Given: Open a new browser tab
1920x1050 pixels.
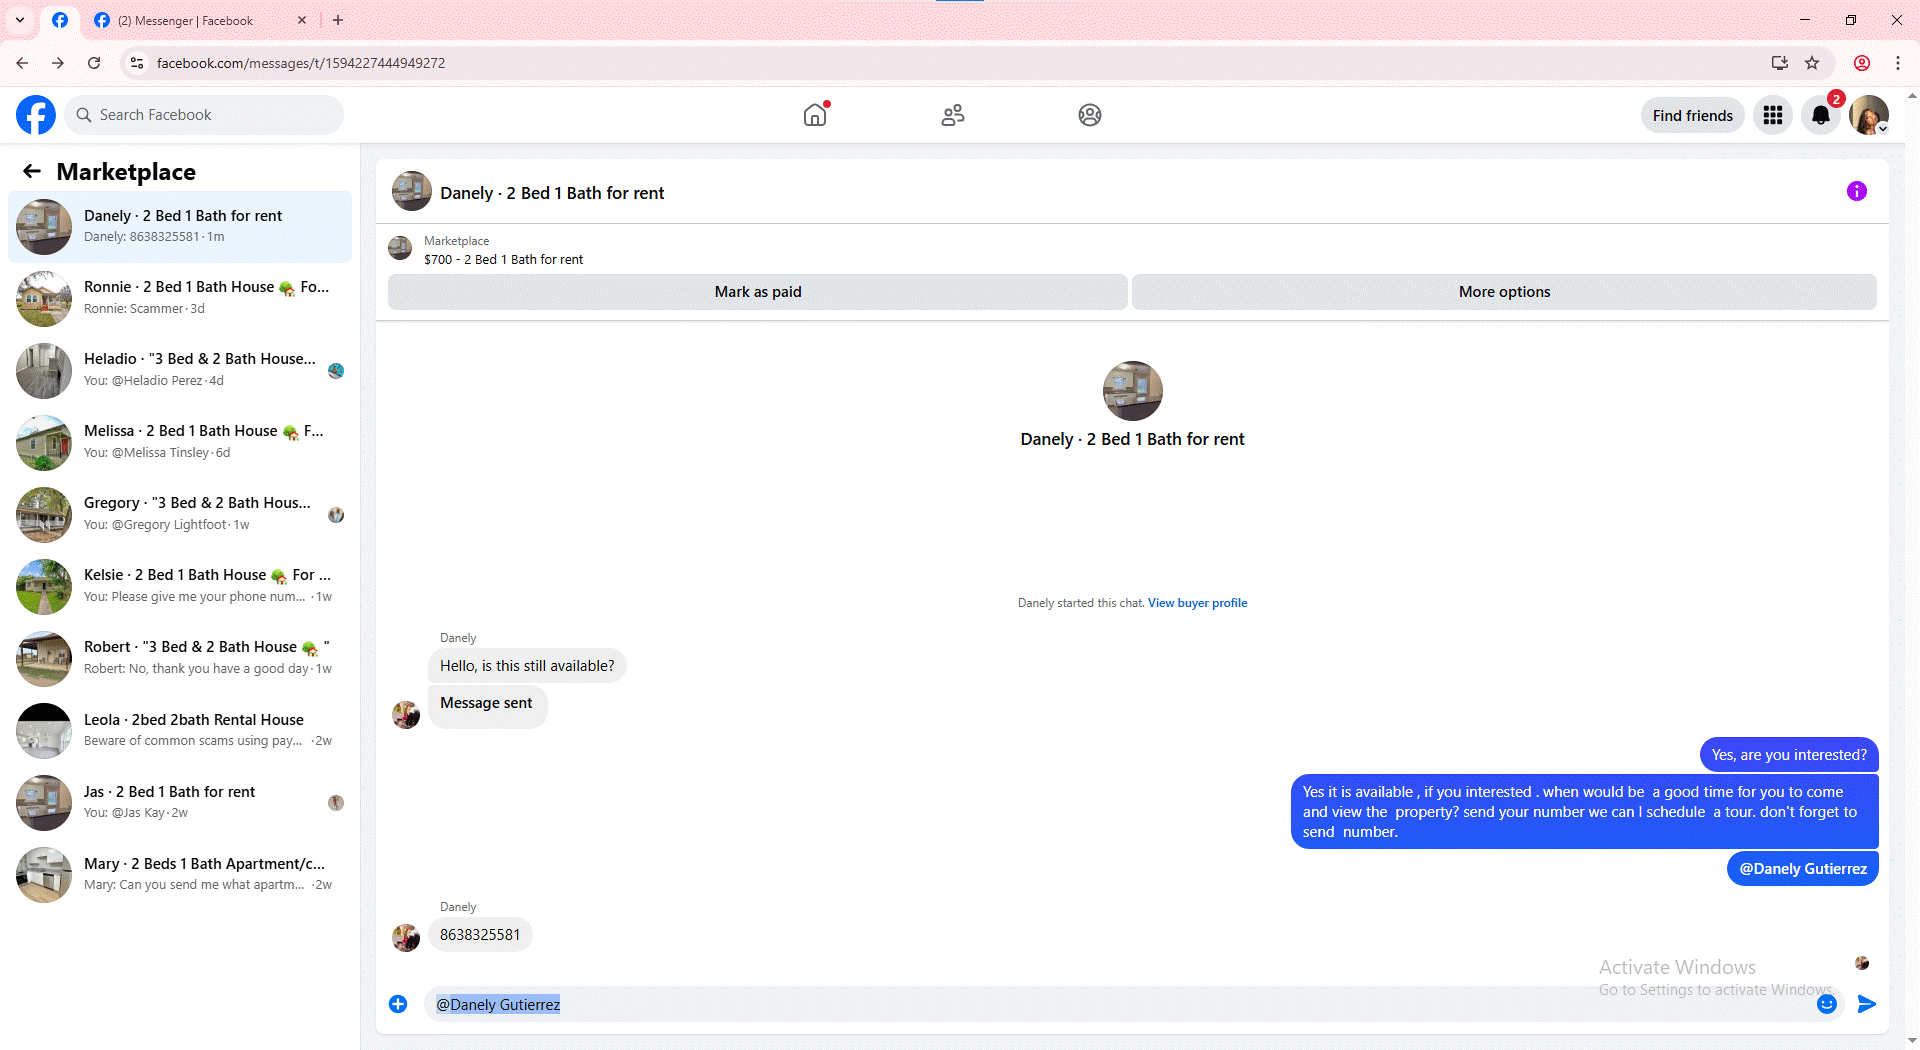Looking at the screenshot, I should pos(338,20).
